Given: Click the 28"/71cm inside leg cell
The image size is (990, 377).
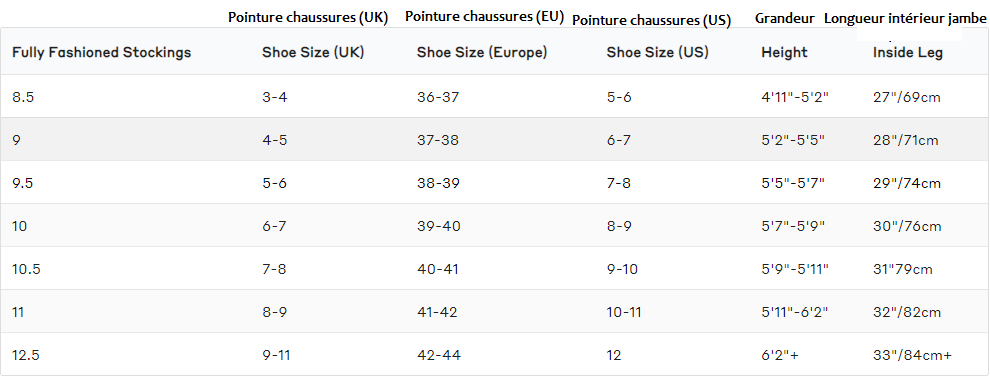Looking at the screenshot, I should point(905,140).
